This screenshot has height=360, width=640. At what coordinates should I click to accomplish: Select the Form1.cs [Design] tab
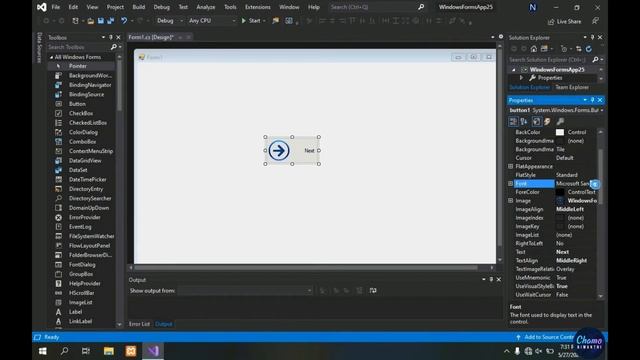click(151, 37)
